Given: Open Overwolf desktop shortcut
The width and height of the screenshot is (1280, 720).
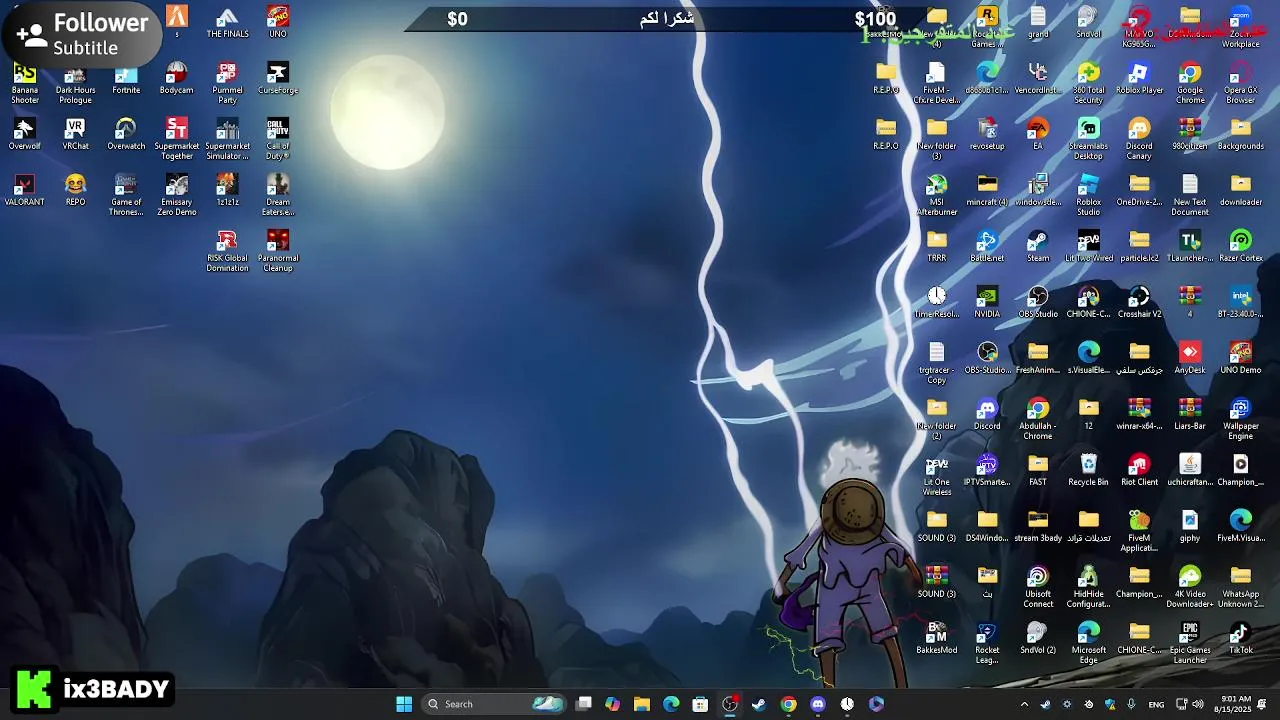Looking at the screenshot, I should point(25,134).
